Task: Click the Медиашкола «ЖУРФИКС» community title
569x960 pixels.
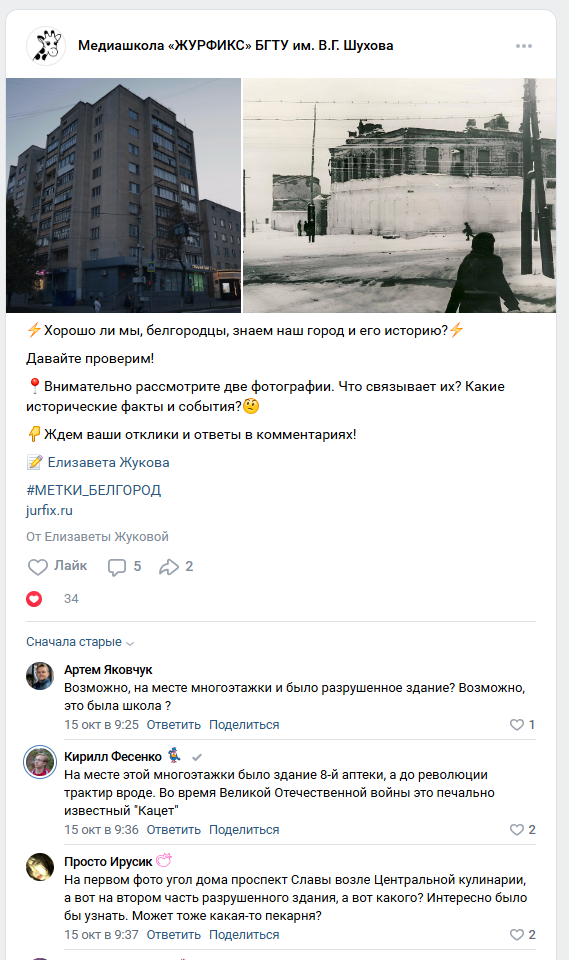Action: 235,45
